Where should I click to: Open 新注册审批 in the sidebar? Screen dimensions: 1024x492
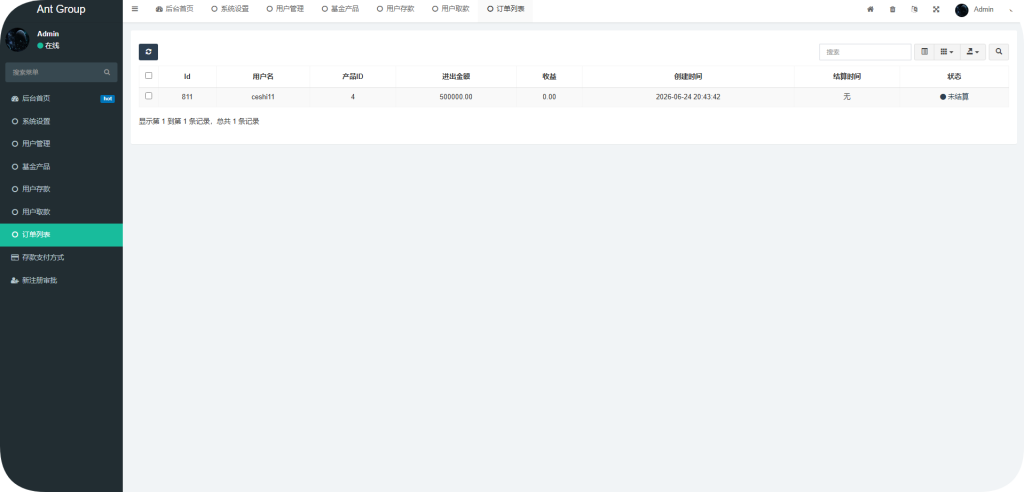click(61, 280)
